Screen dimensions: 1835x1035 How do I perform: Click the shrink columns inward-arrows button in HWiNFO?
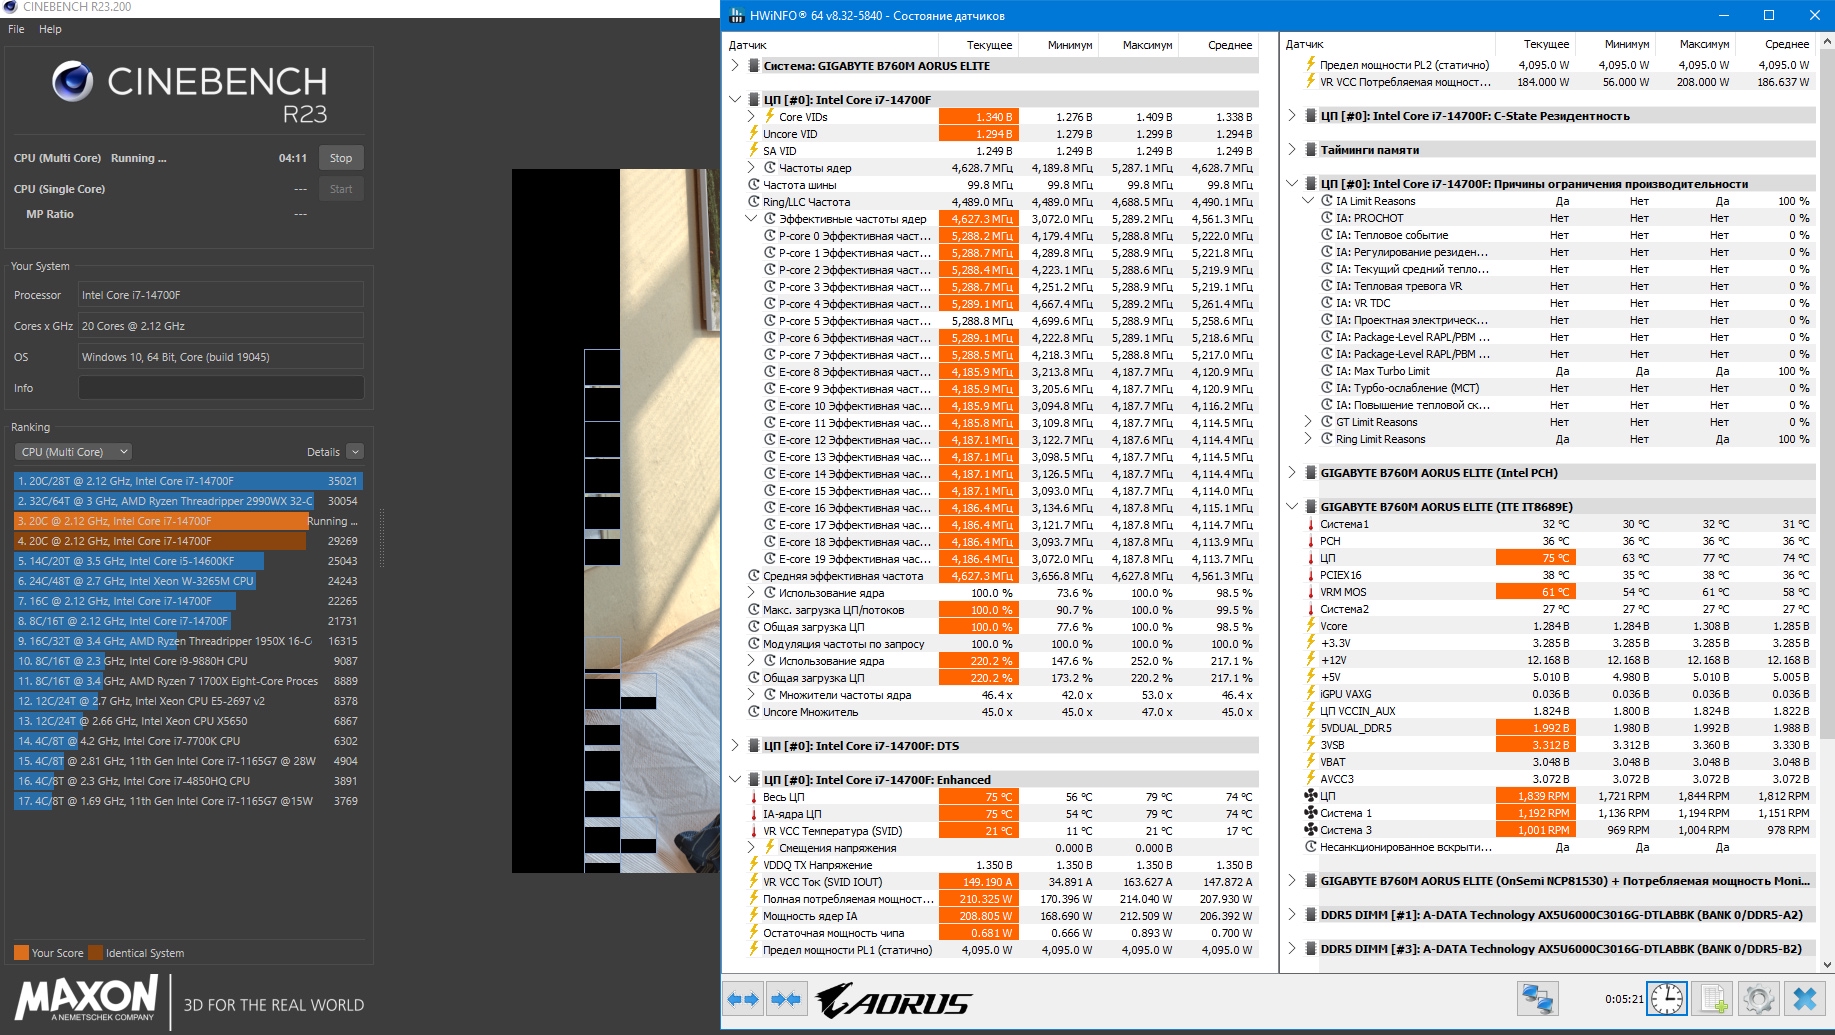coord(787,999)
